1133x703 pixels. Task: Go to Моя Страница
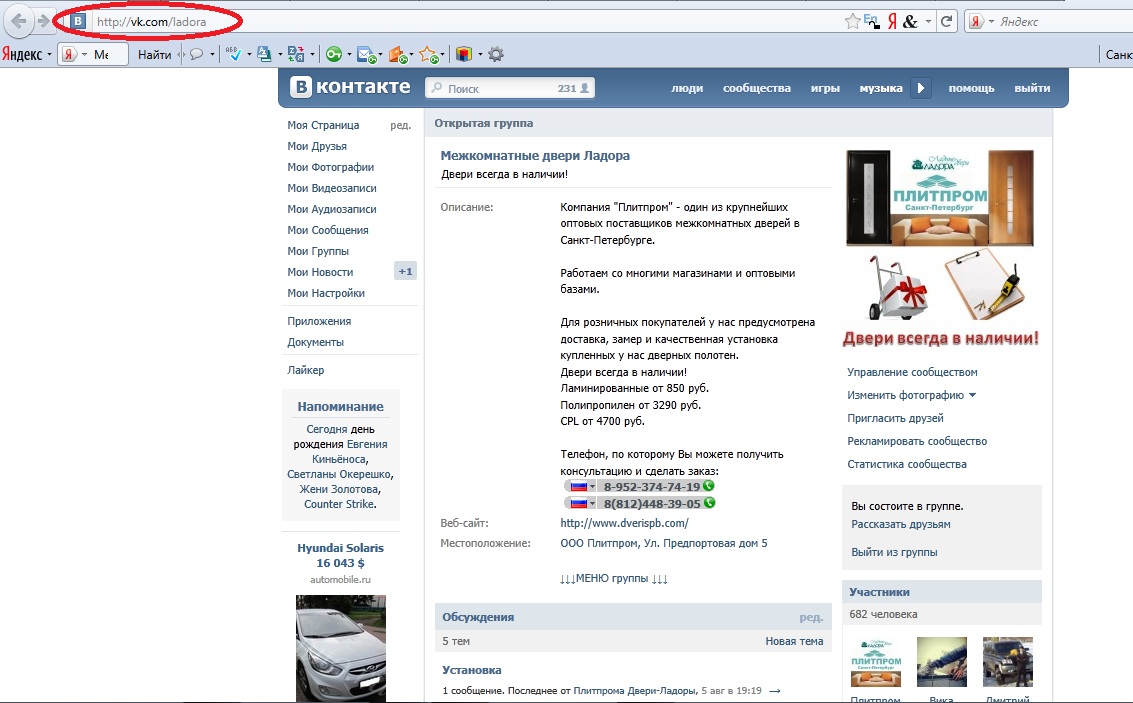coord(323,125)
